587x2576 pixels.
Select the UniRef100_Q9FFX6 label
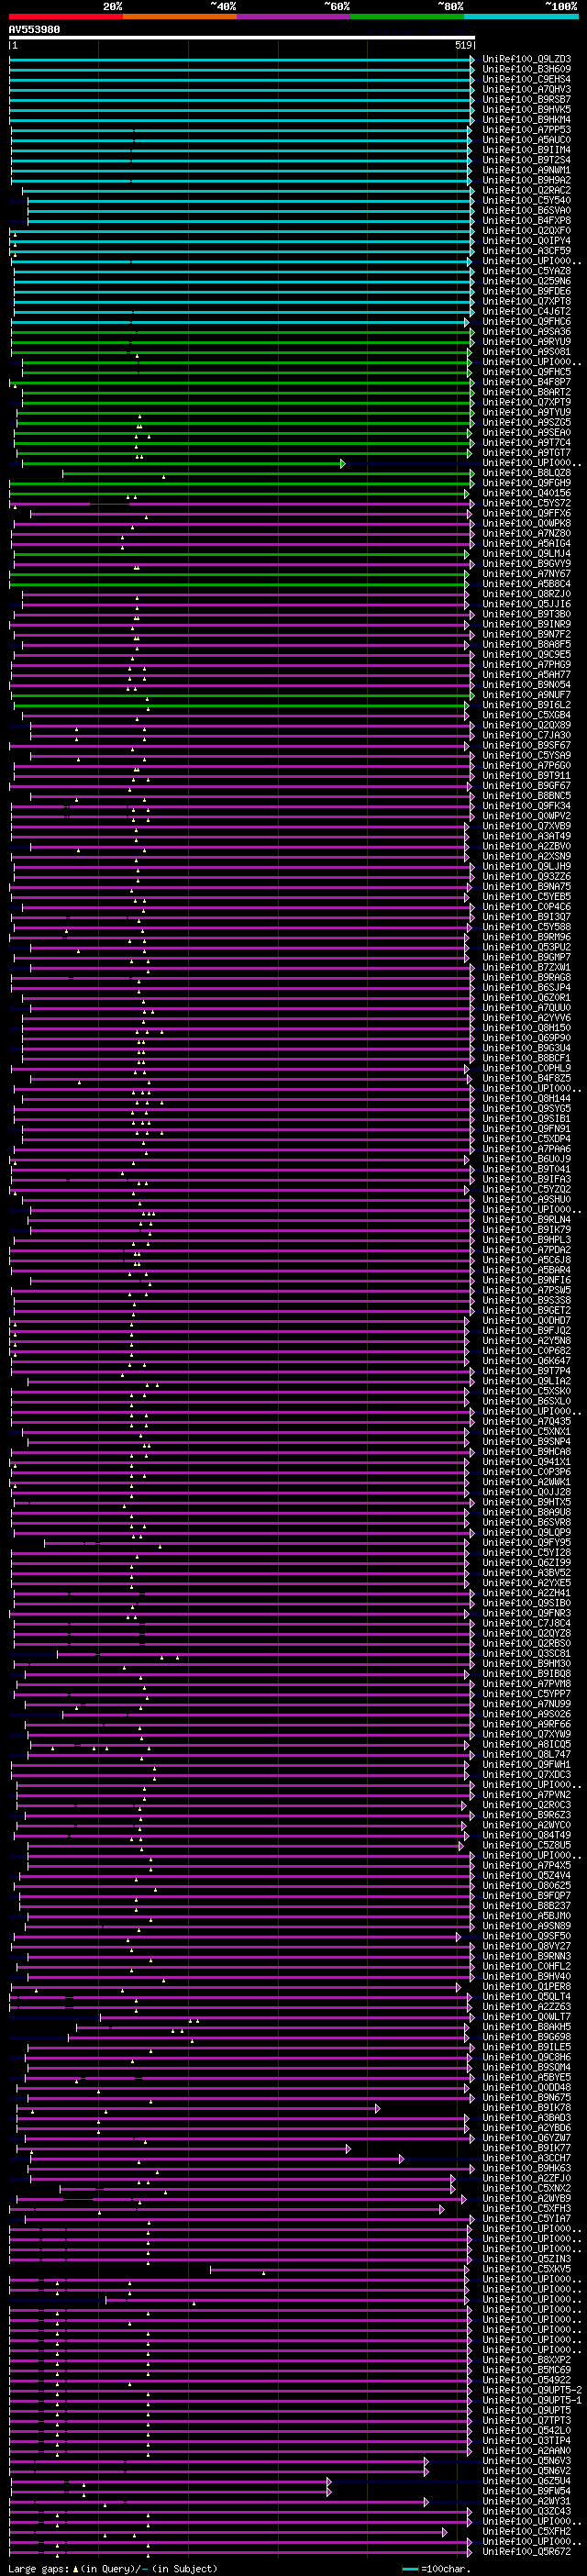(527, 513)
